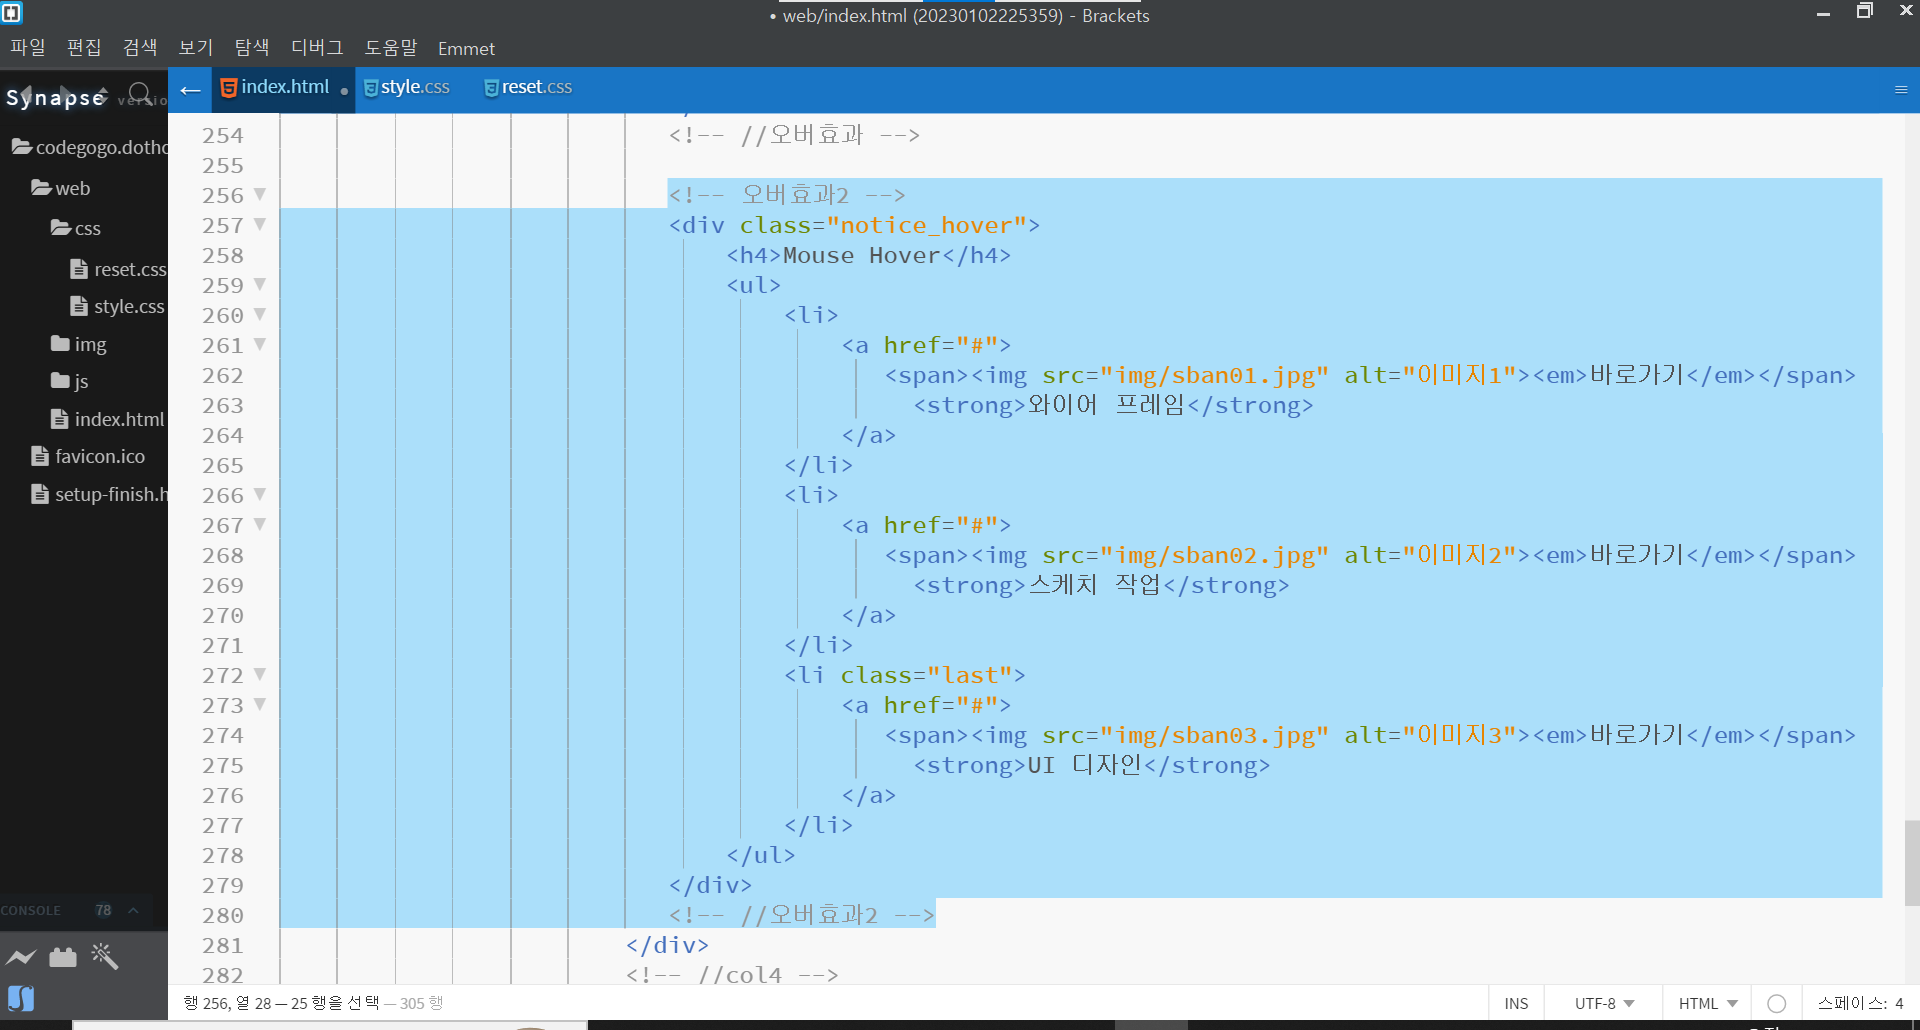Viewport: 1920px width, 1030px height.
Task: Click the unsaved dot on index.html tab
Action: click(x=344, y=91)
